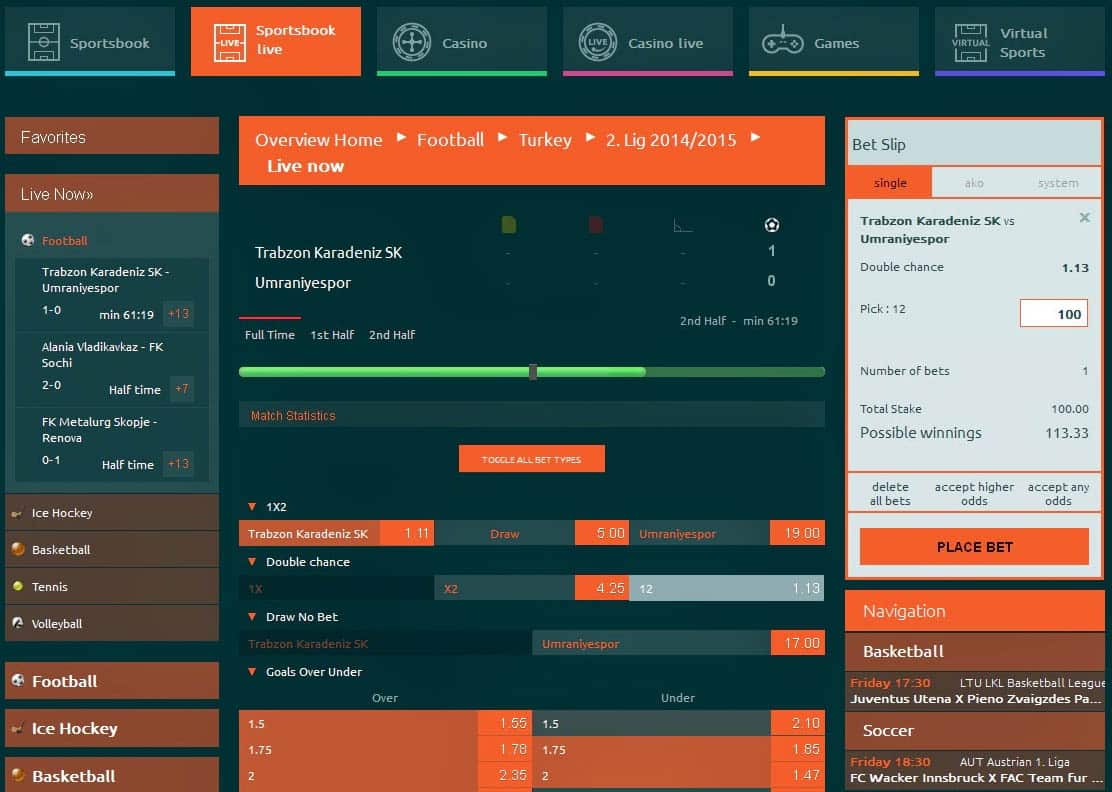The width and height of the screenshot is (1112, 792).
Task: Remove Trabzon bet from Bet Slip with X
Action: pyautogui.click(x=1084, y=218)
